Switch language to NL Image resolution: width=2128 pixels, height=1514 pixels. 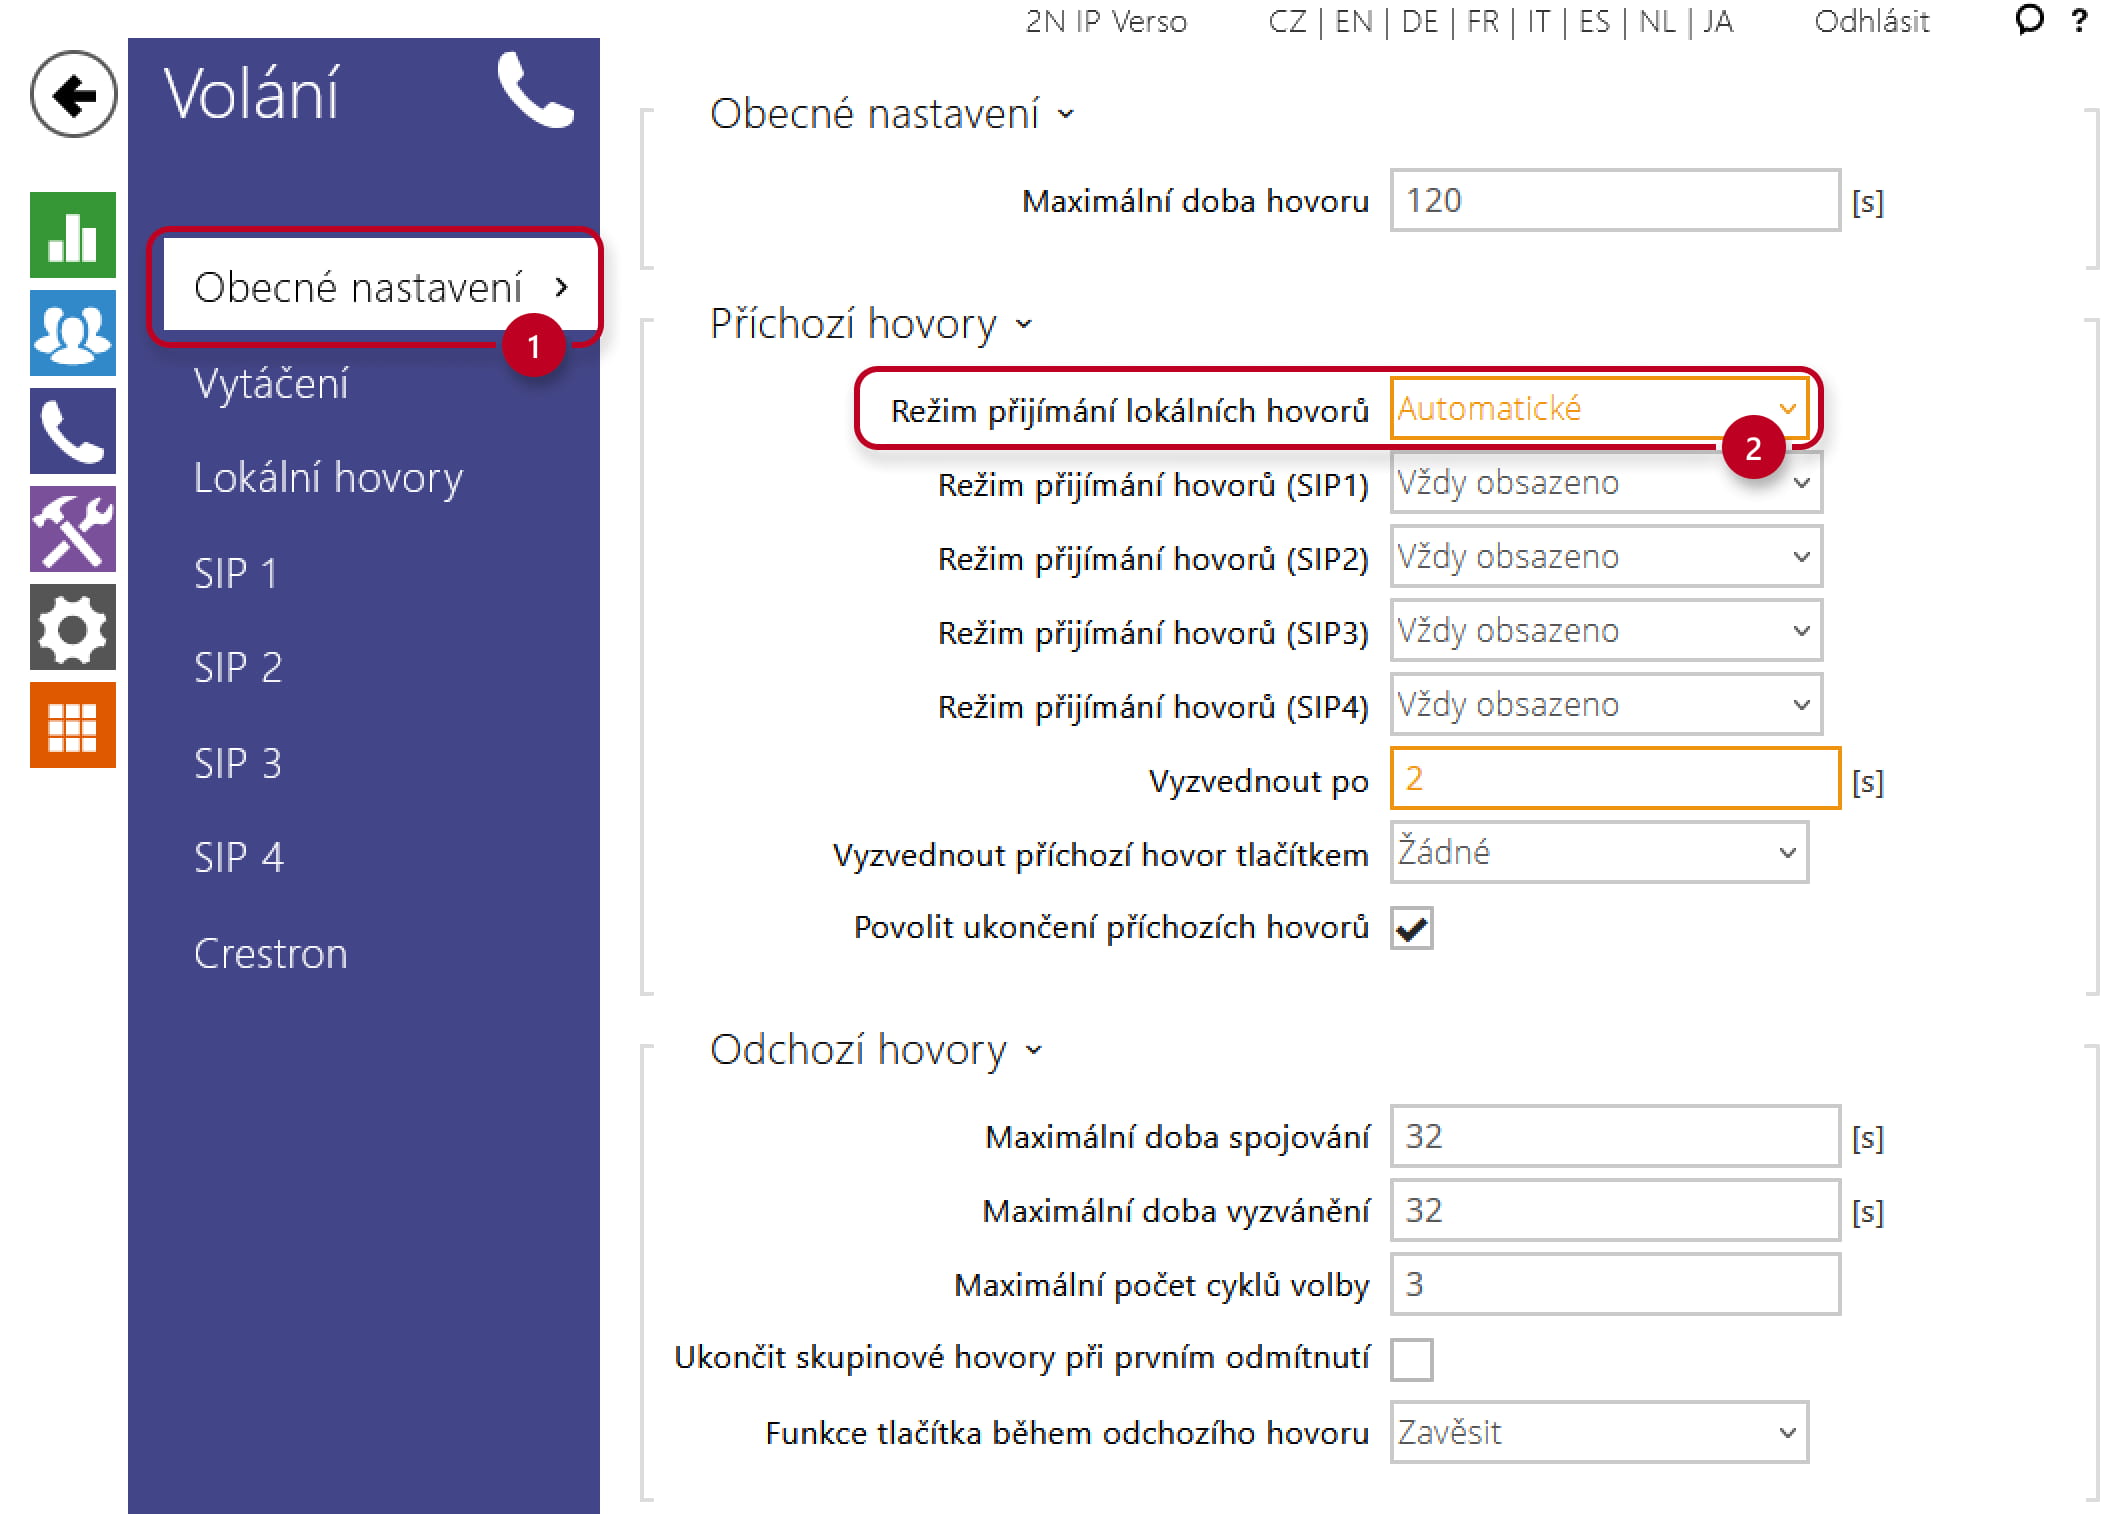[1657, 21]
